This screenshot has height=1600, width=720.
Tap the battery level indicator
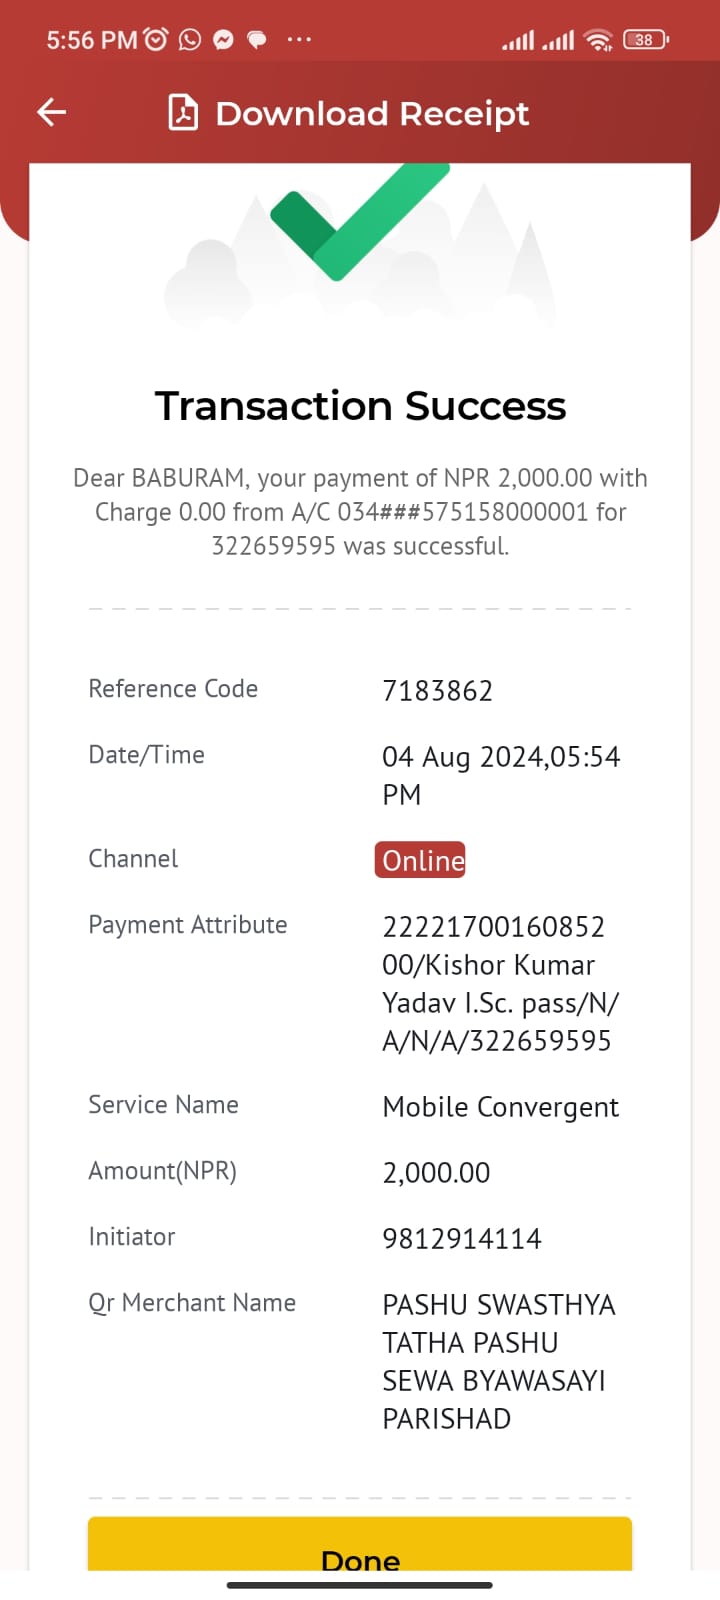(x=646, y=40)
